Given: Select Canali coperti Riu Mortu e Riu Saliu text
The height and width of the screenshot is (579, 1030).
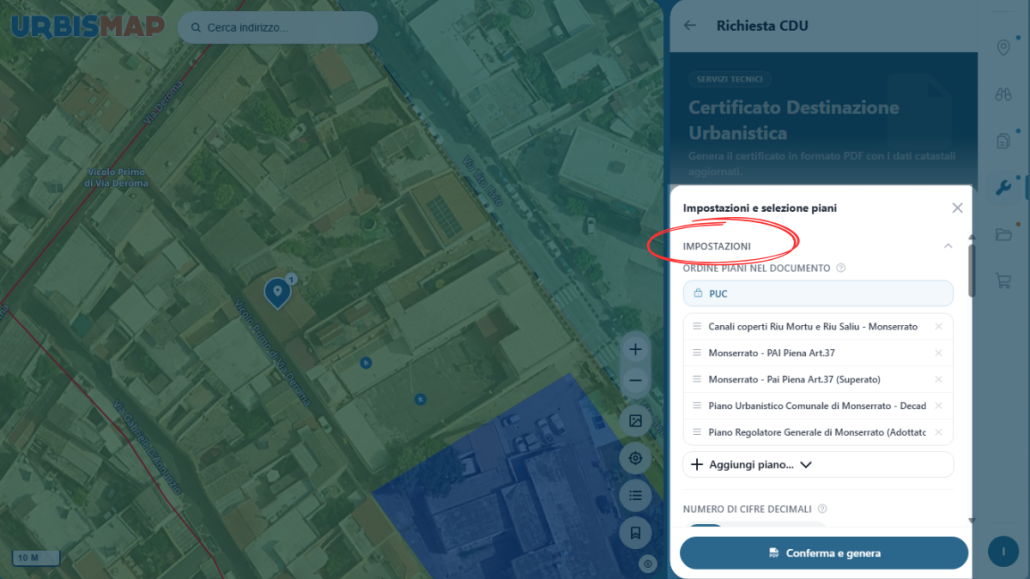Looking at the screenshot, I should tap(813, 327).
